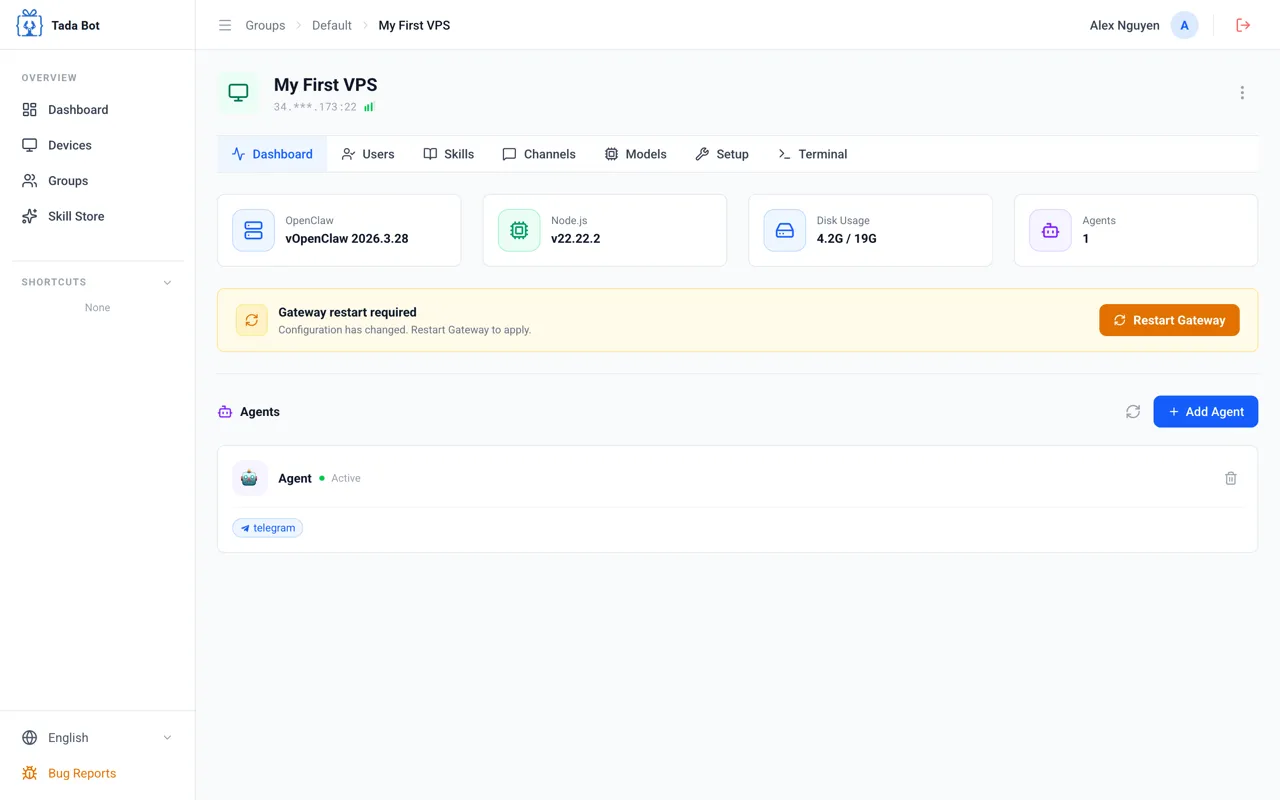Click the purple robot icon beside Agents heading
The height and width of the screenshot is (800, 1280).
[225, 412]
